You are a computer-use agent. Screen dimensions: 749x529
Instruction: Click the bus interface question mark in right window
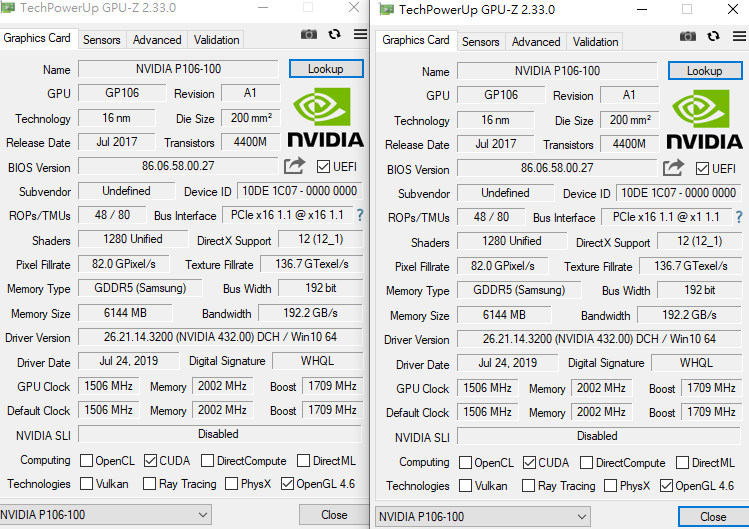pyautogui.click(x=739, y=217)
